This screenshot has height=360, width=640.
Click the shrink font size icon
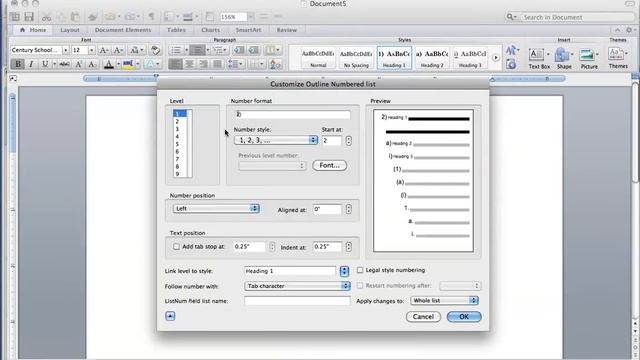(118, 50)
